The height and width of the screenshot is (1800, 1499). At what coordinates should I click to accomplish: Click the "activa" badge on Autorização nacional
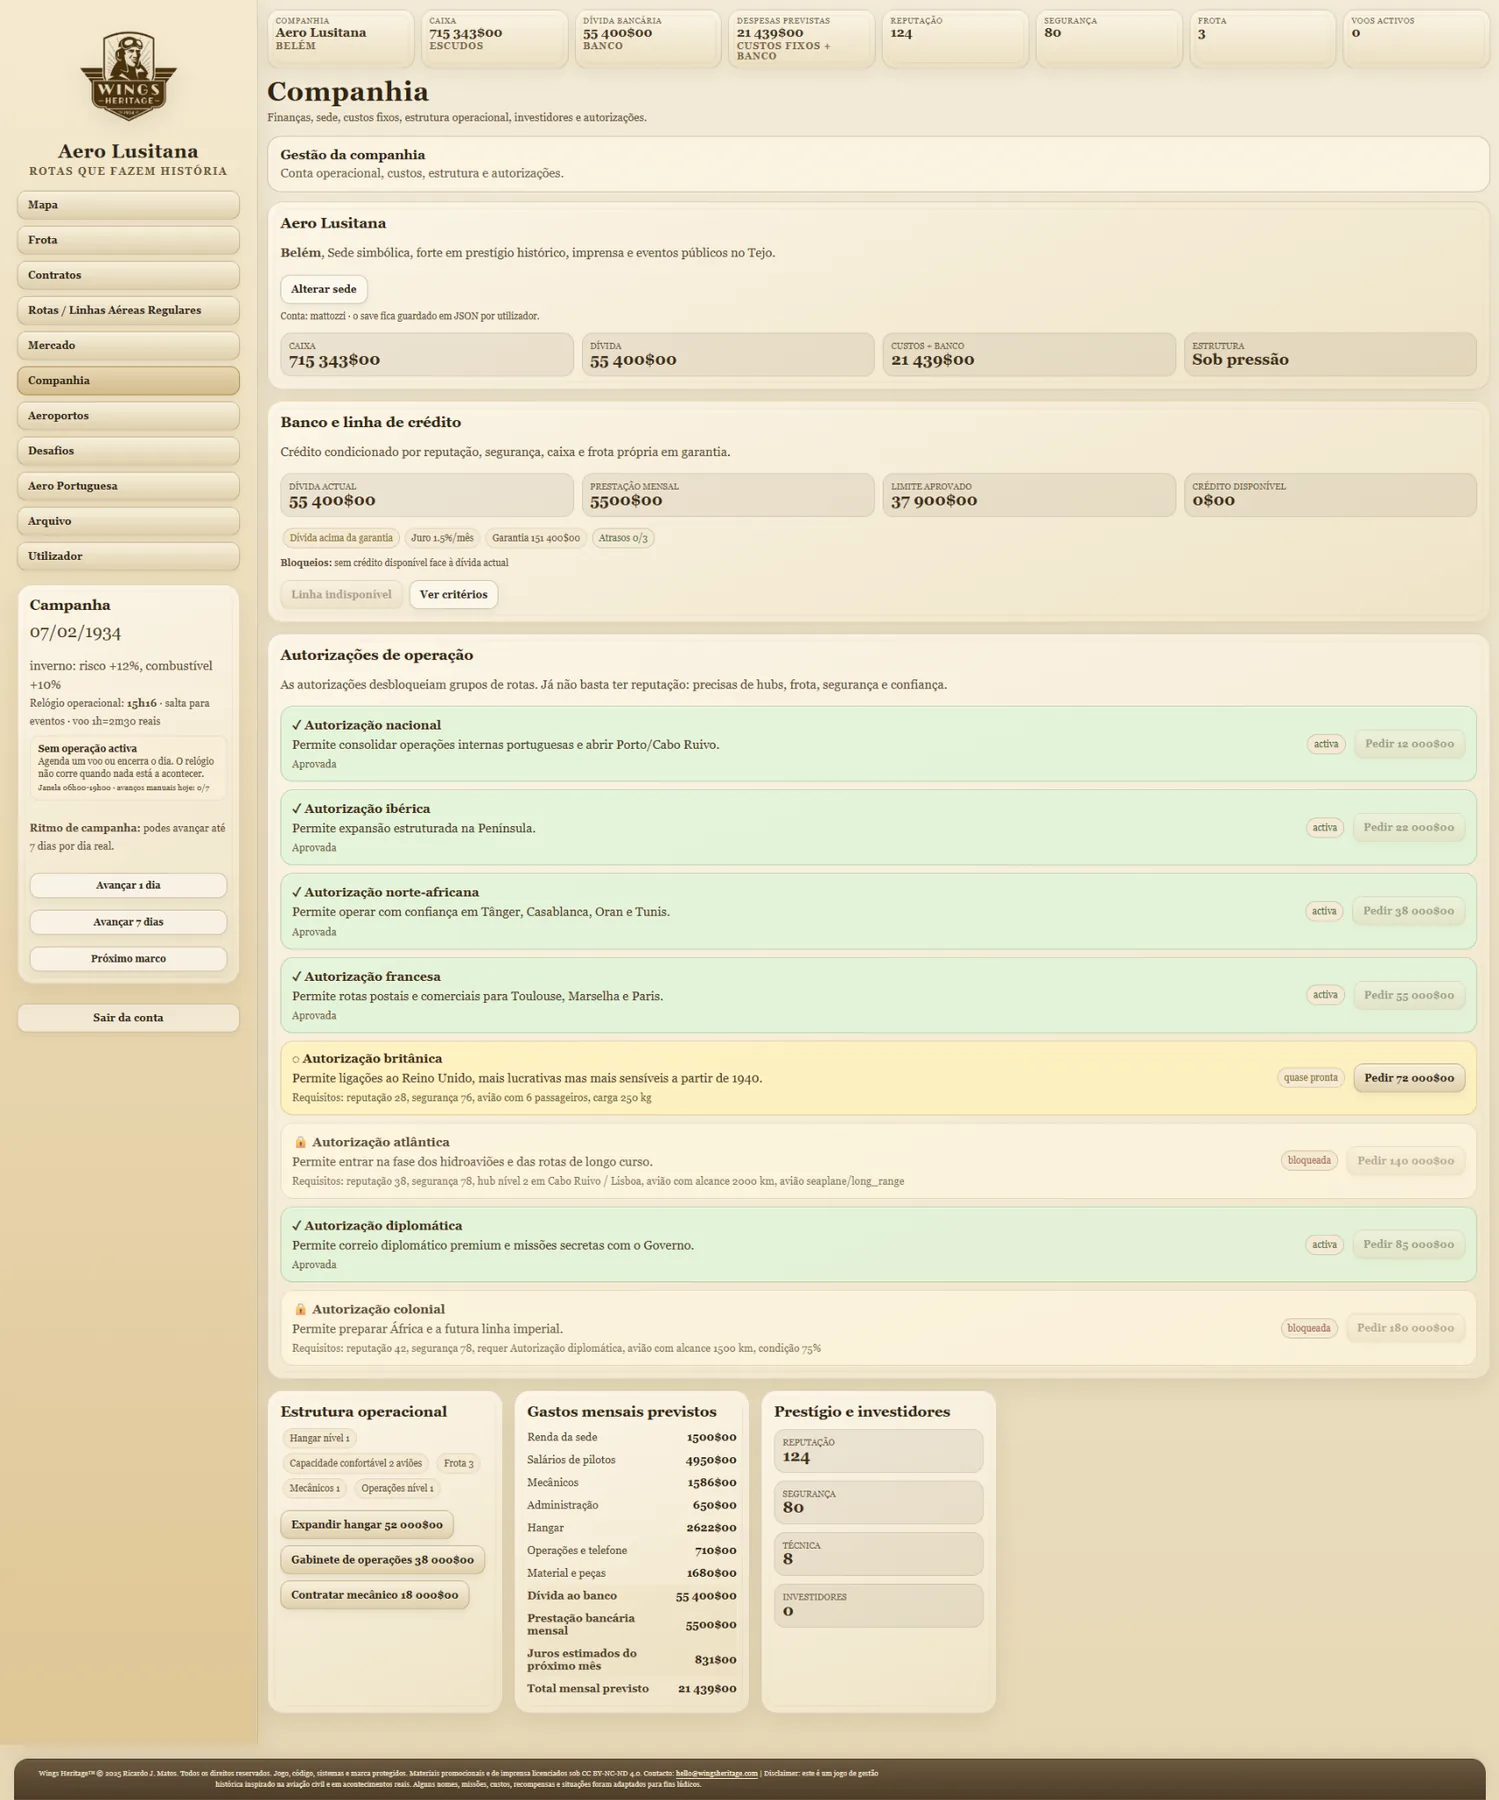coord(1326,744)
